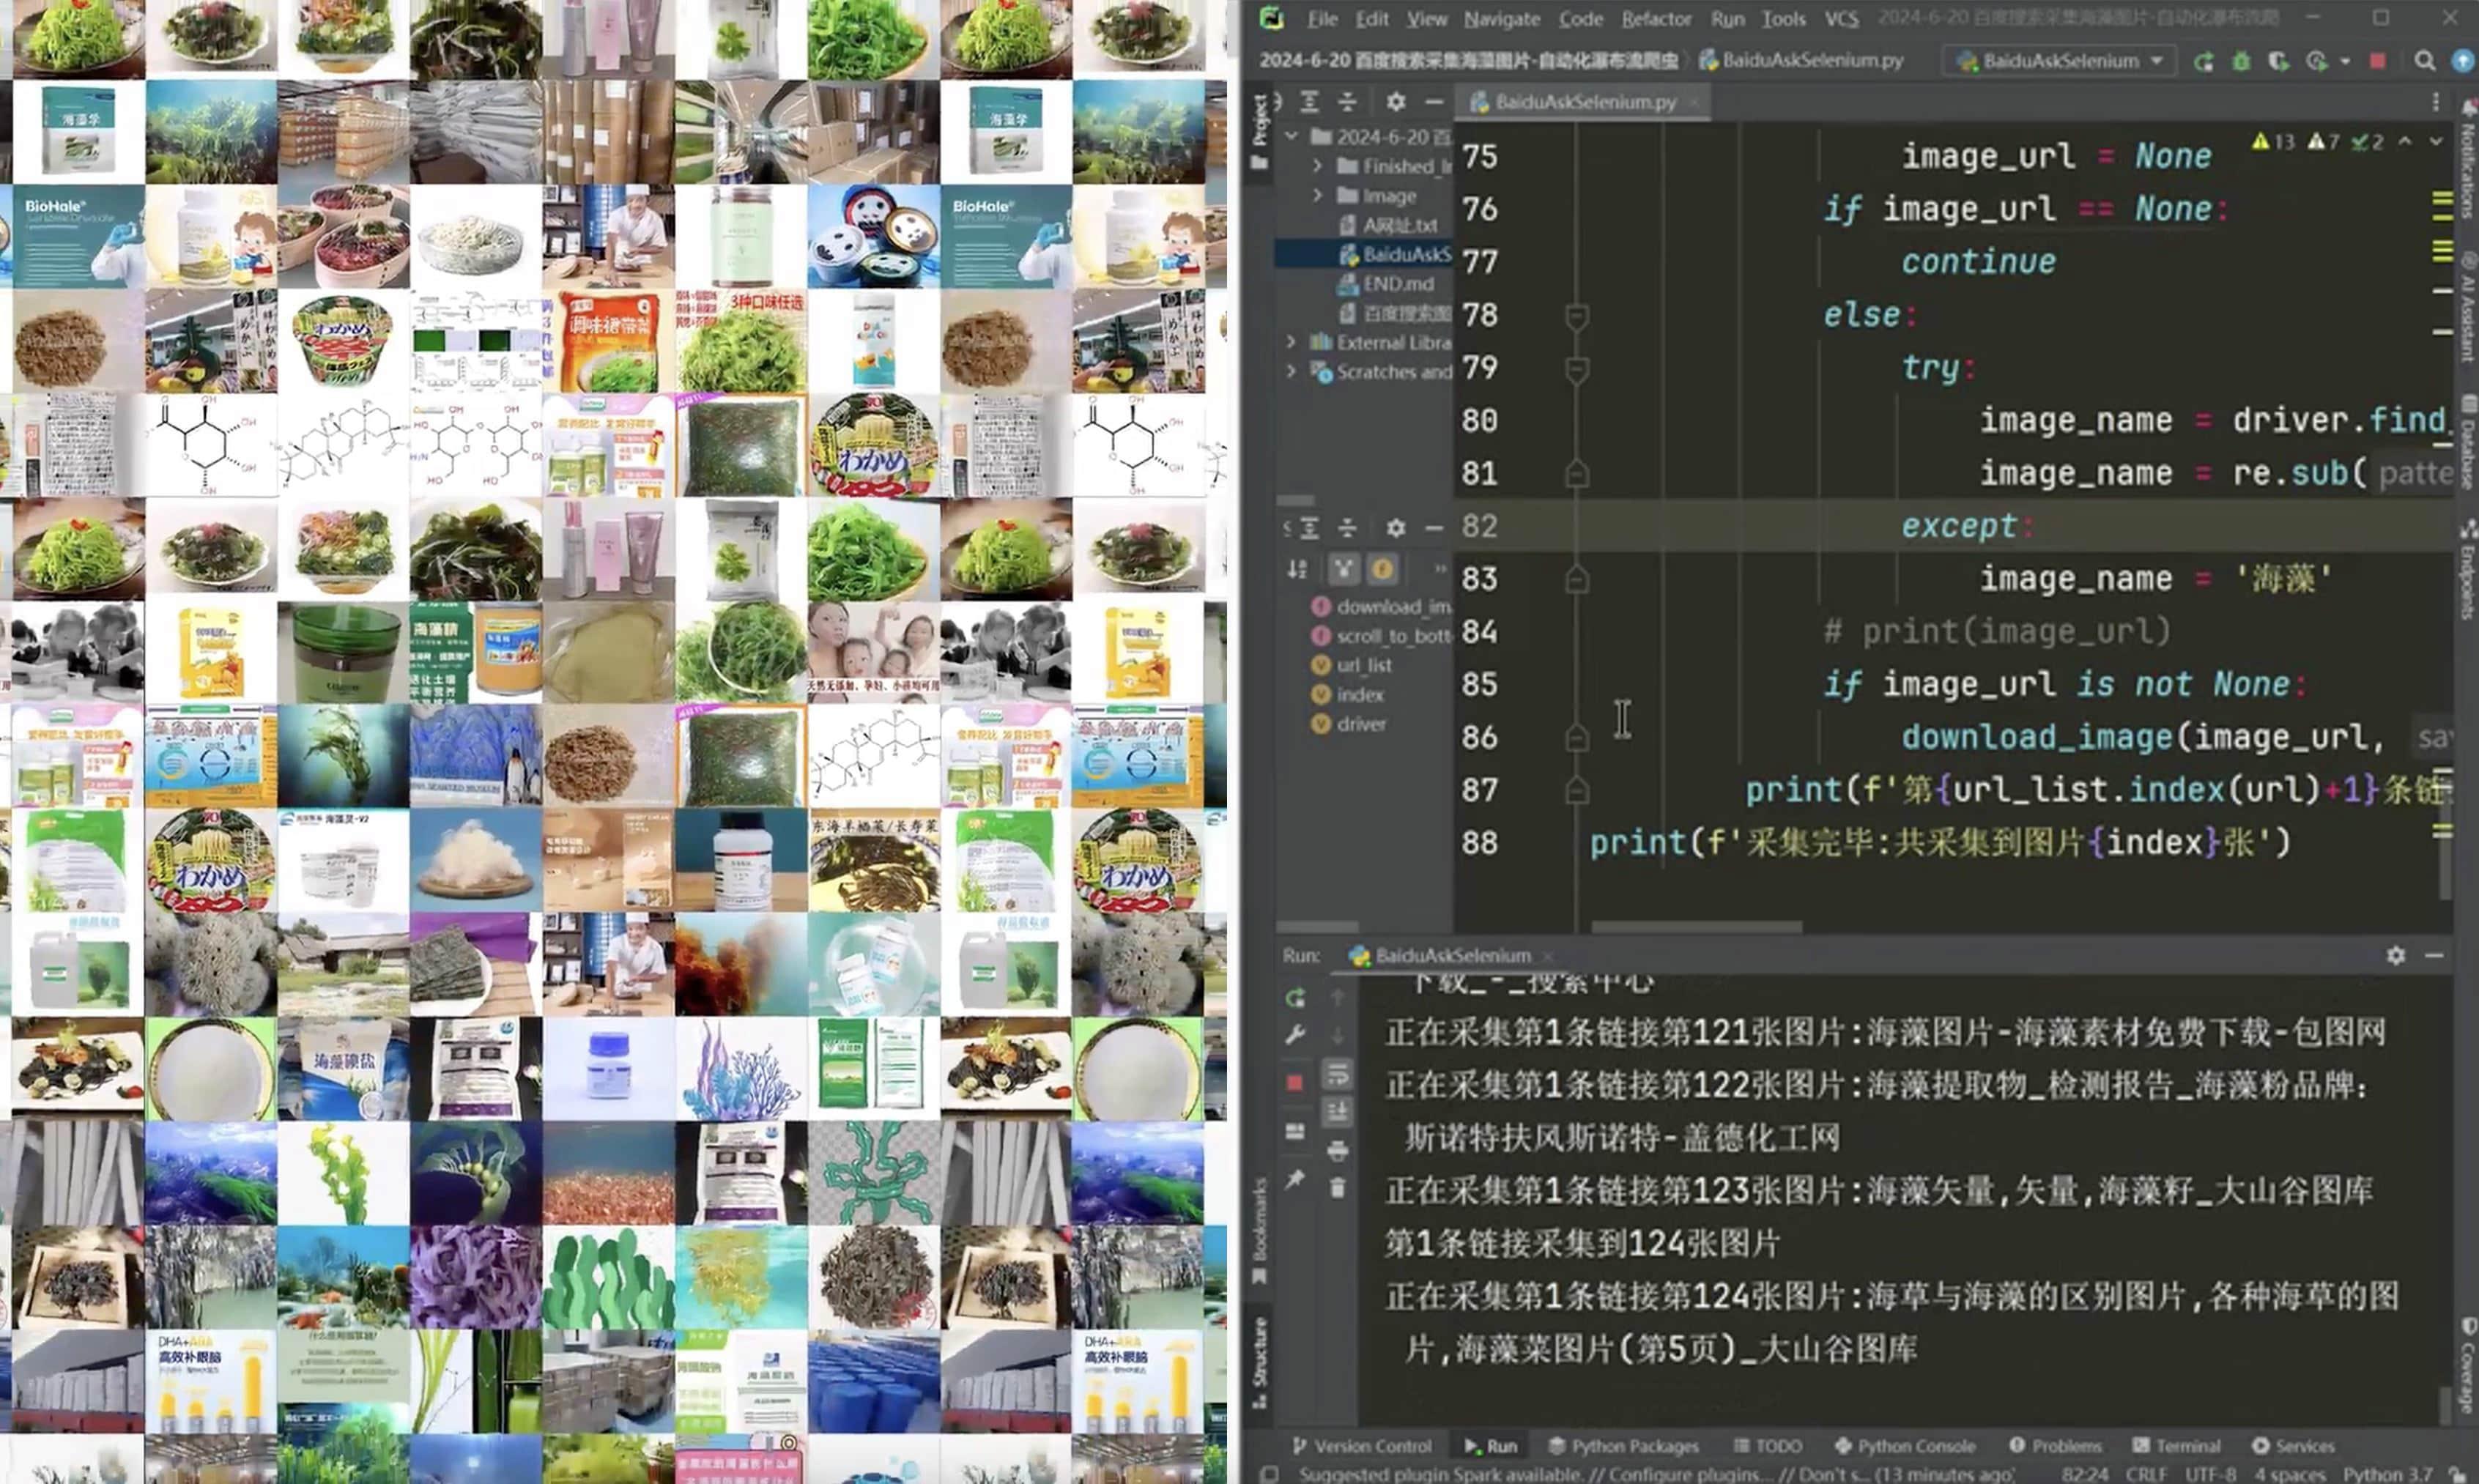
Task: Pin the Run tab with pin icon
Action: [1295, 1179]
